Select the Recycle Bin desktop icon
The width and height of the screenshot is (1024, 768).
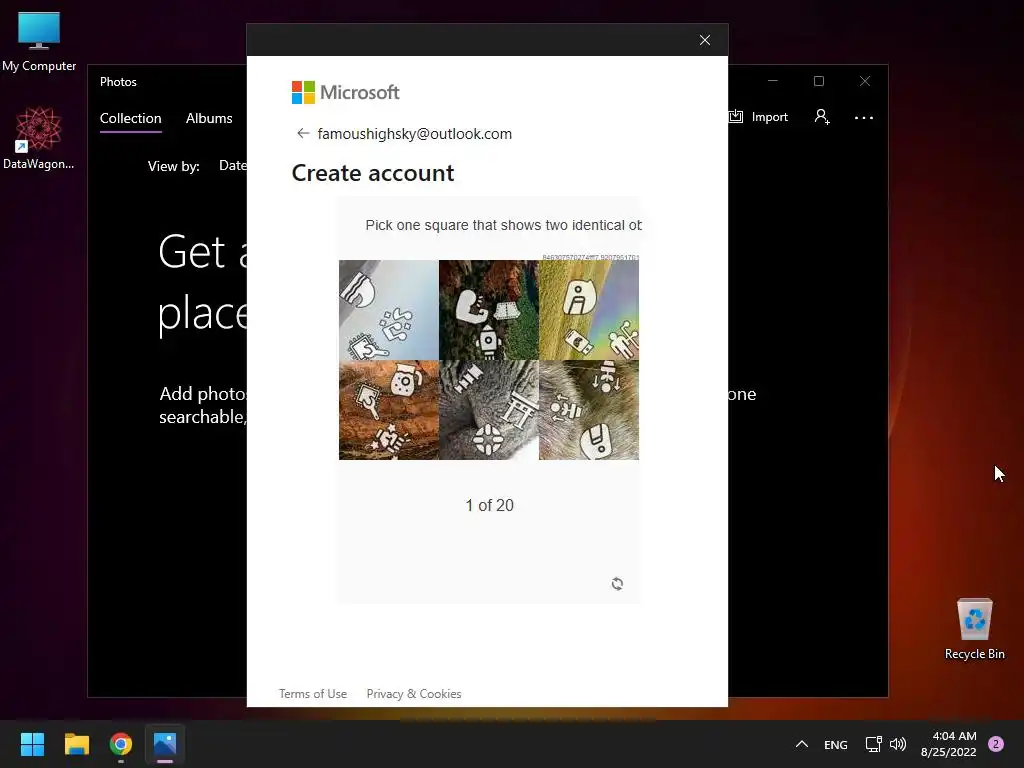coord(974,628)
